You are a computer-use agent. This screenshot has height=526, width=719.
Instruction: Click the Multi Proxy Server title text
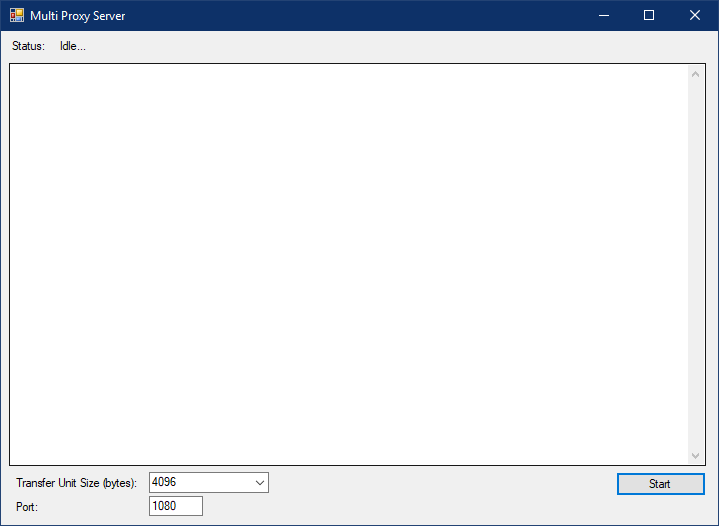(x=78, y=16)
